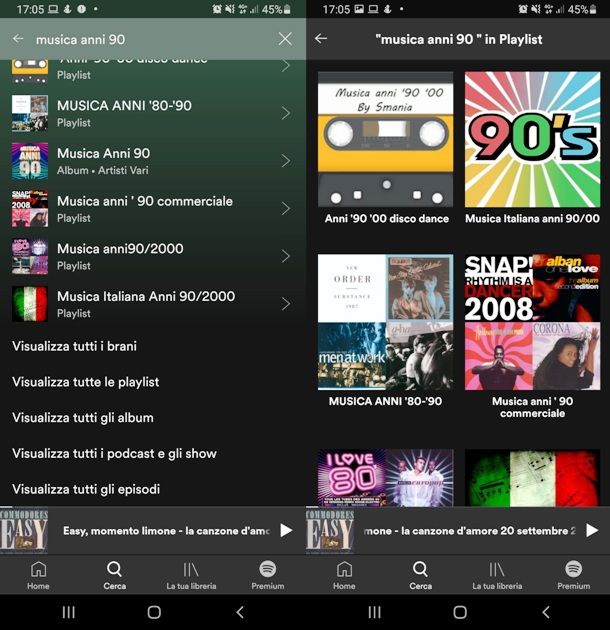610x630 pixels.
Task: Open Premium tab on right screen
Action: [x=573, y=575]
